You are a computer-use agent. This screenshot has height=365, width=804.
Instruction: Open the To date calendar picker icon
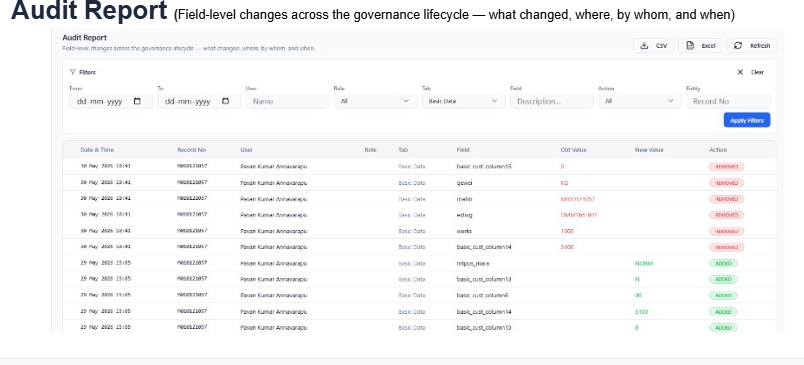point(225,102)
